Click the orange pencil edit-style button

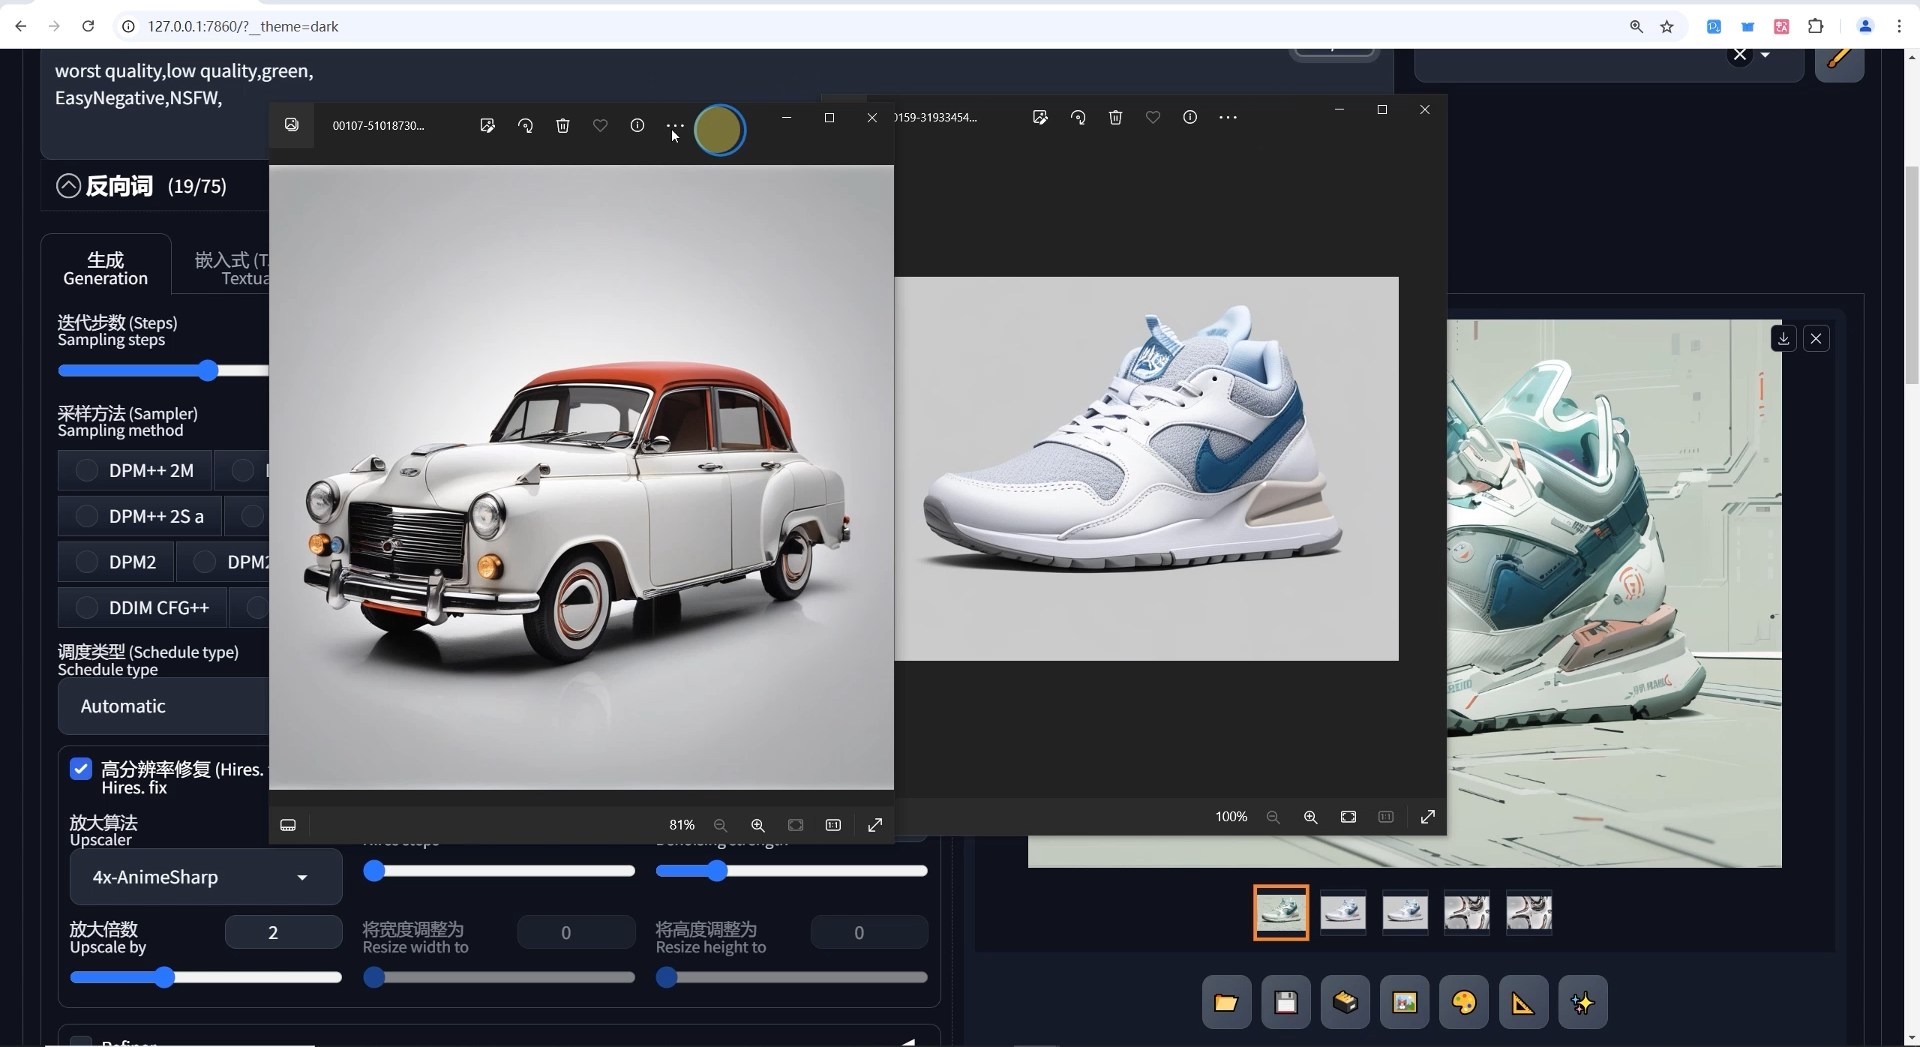tap(1839, 58)
